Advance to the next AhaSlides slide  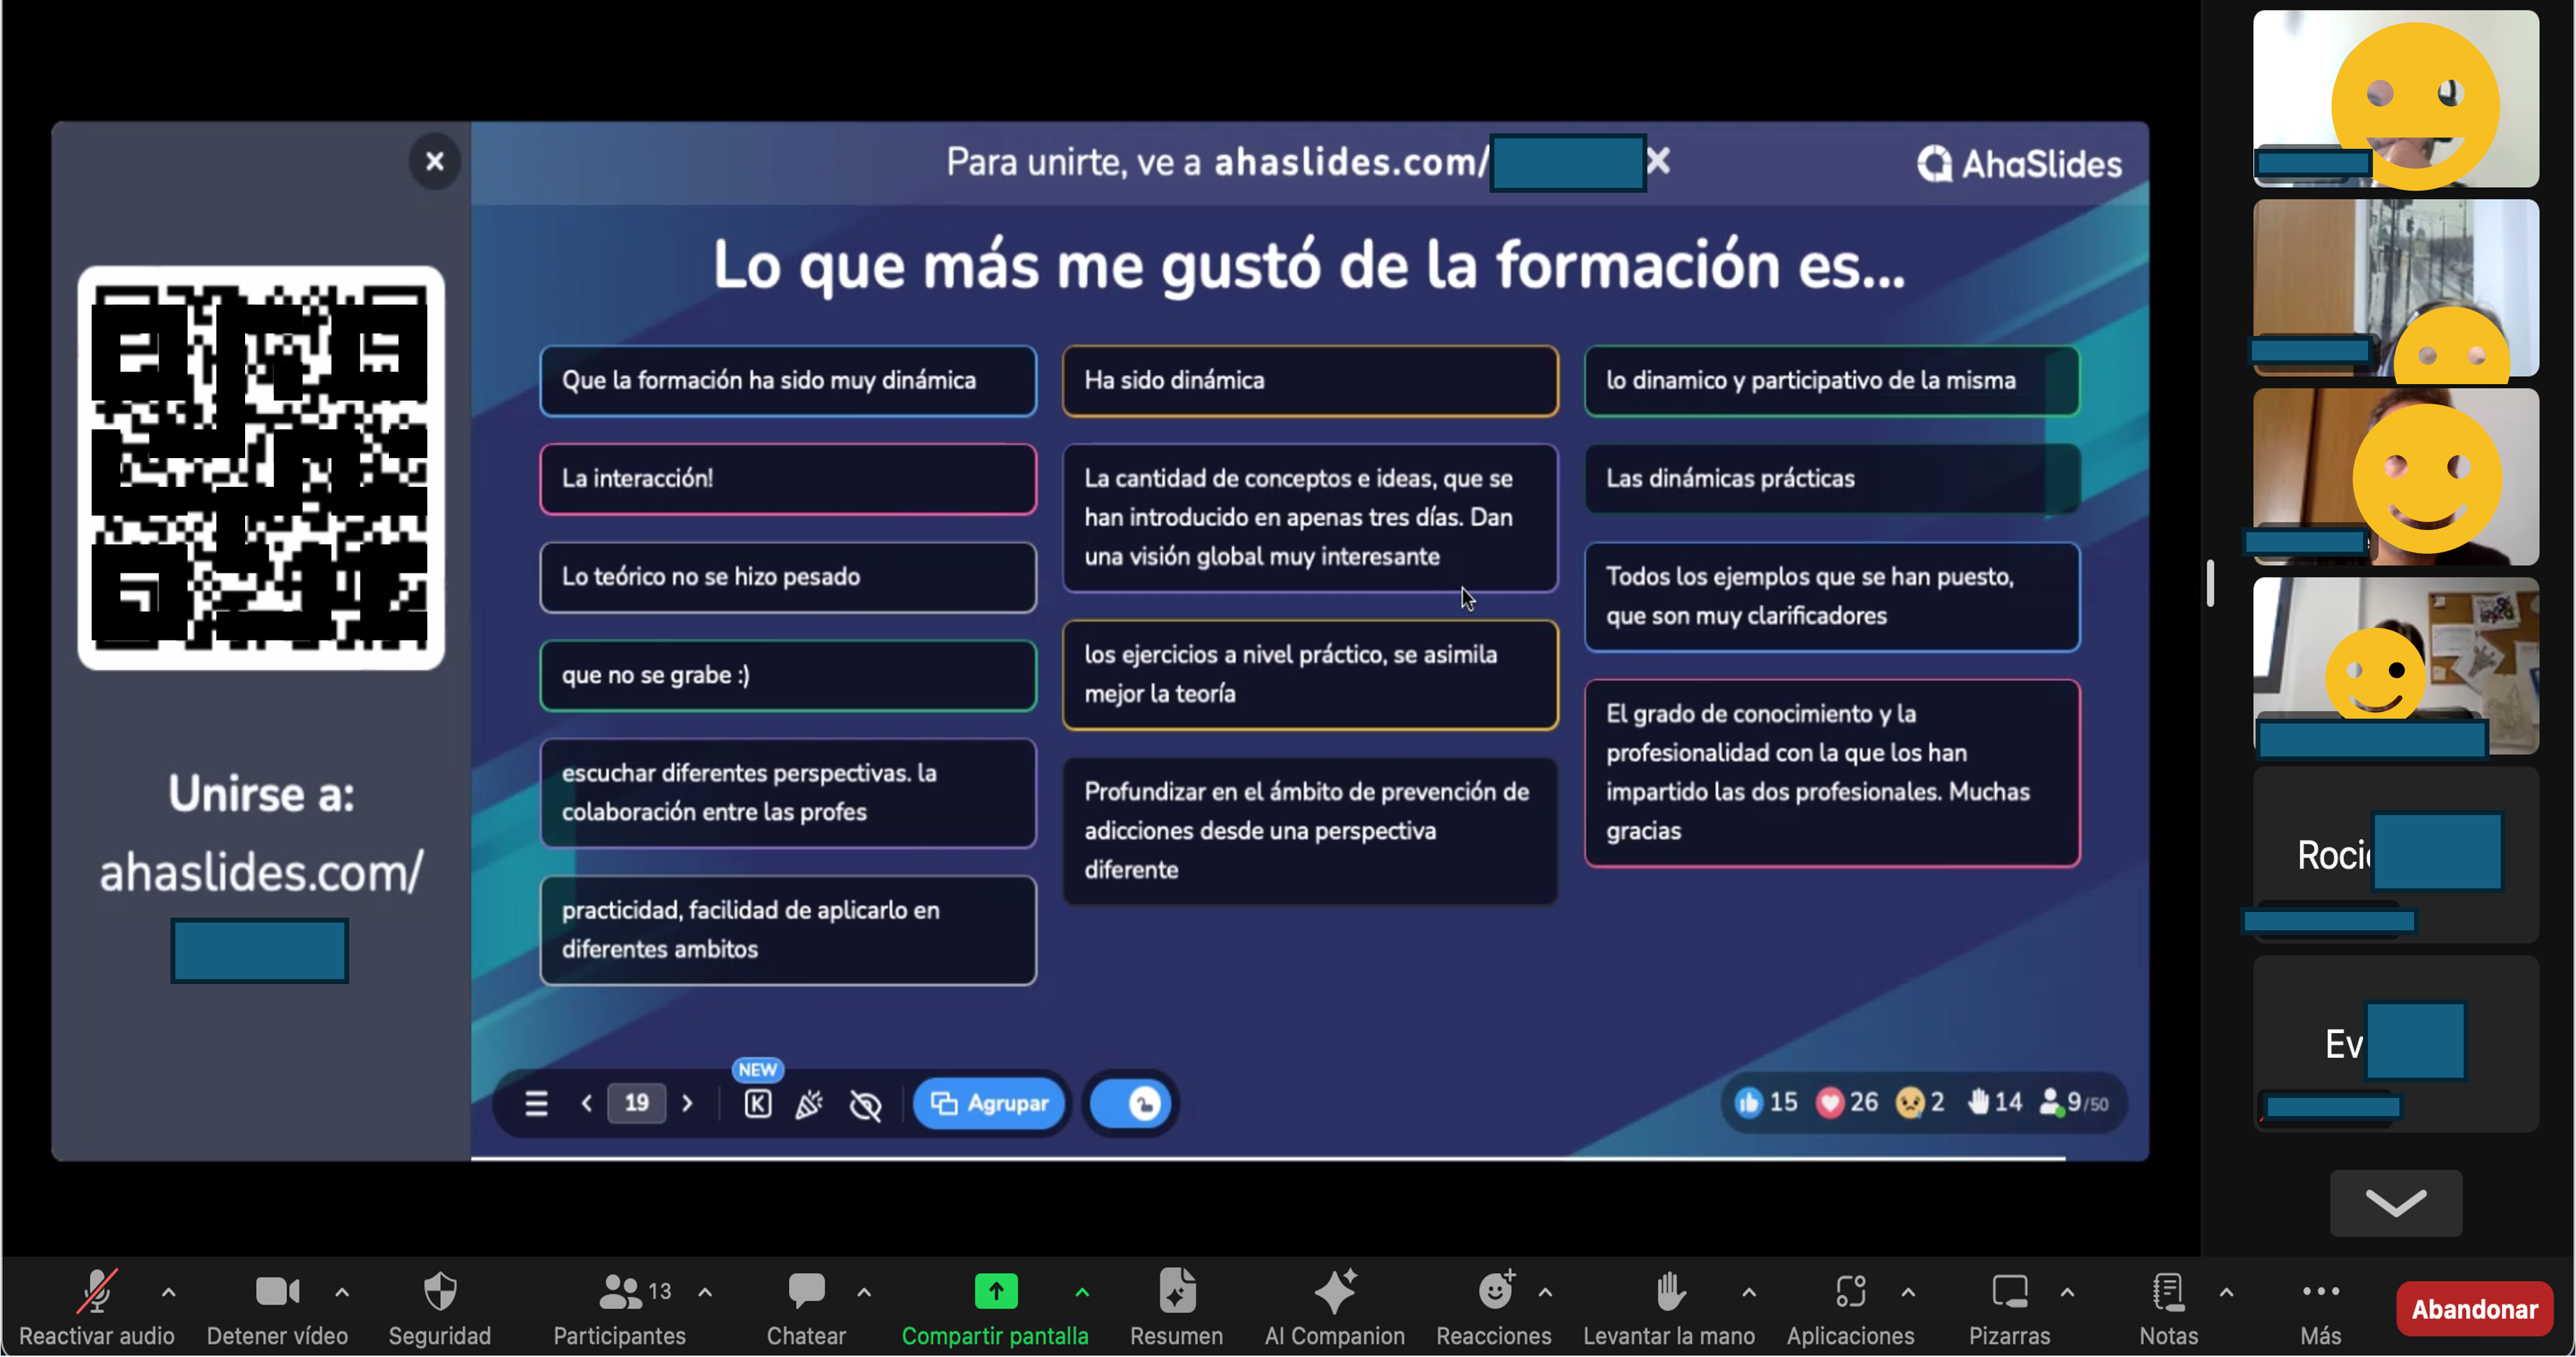(687, 1103)
